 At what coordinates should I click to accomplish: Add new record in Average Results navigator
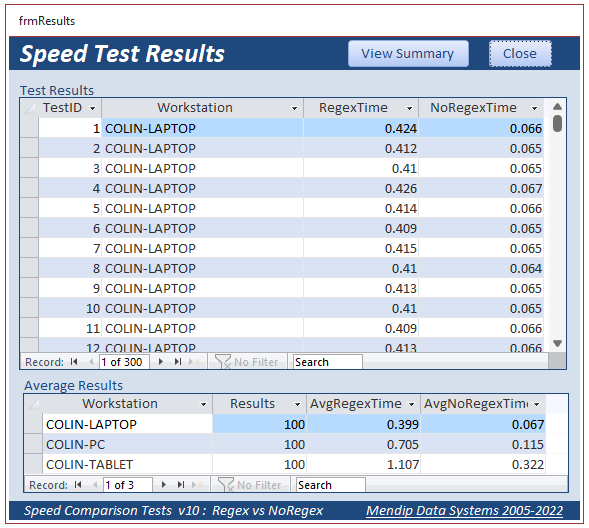198,485
